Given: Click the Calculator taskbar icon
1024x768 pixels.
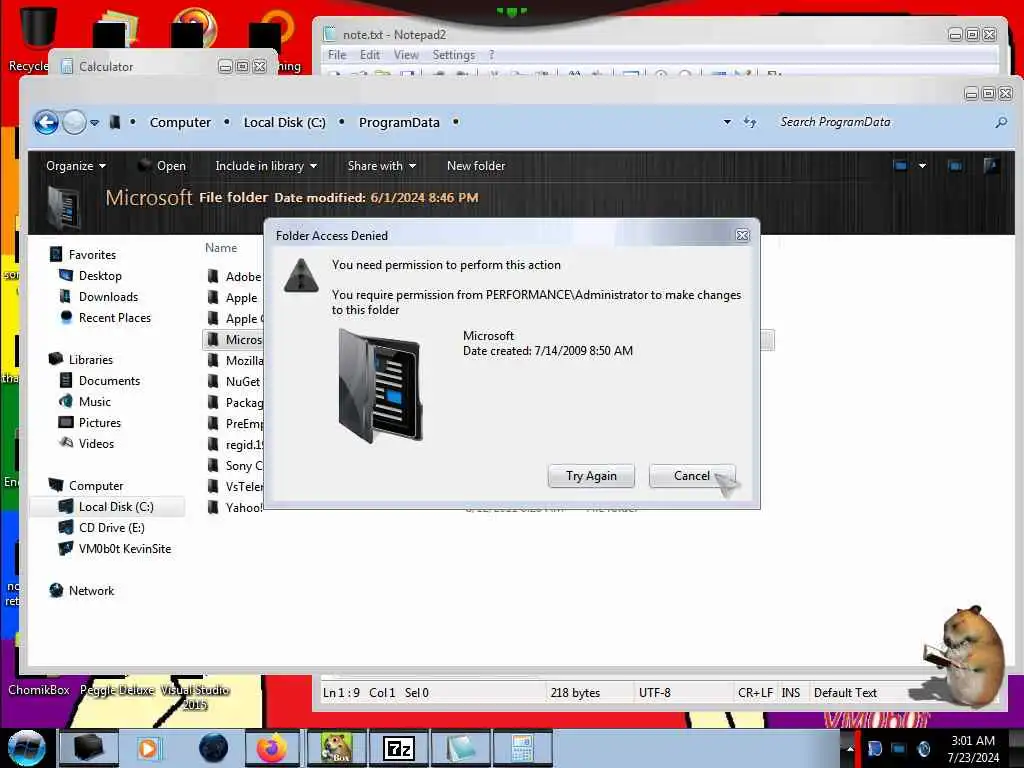Looking at the screenshot, I should (522, 748).
